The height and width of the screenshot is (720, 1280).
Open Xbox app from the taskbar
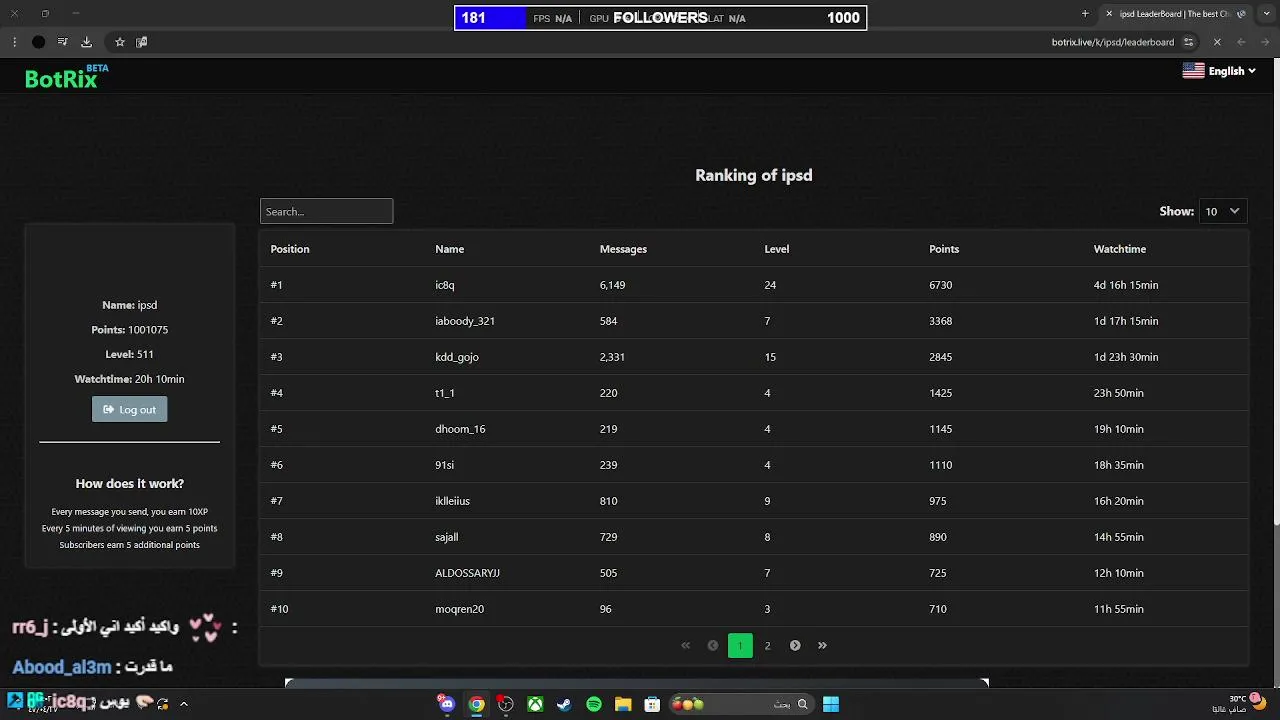536,704
